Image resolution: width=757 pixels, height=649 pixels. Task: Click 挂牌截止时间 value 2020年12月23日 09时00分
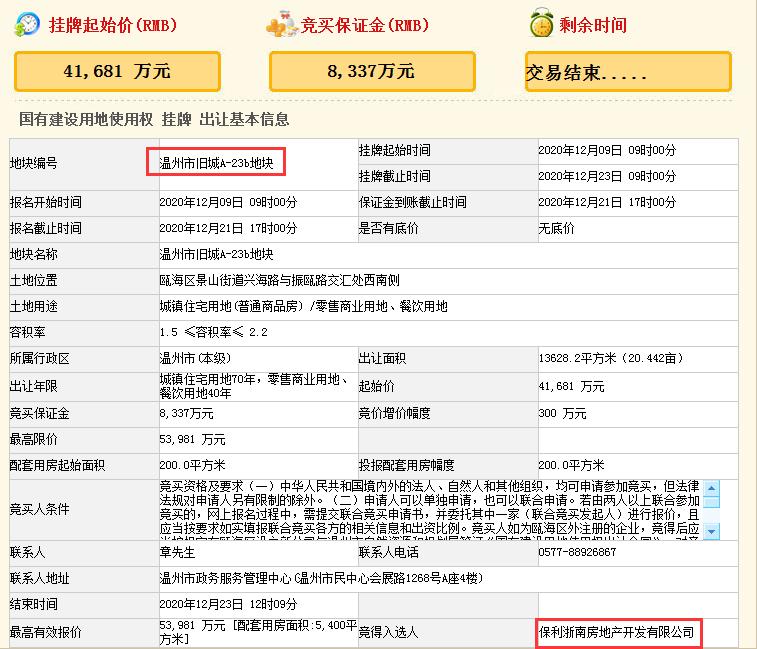tap(607, 176)
